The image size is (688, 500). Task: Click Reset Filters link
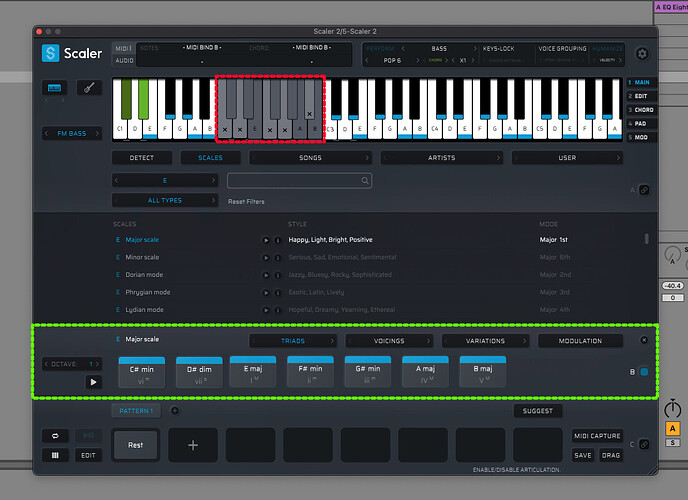(246, 202)
